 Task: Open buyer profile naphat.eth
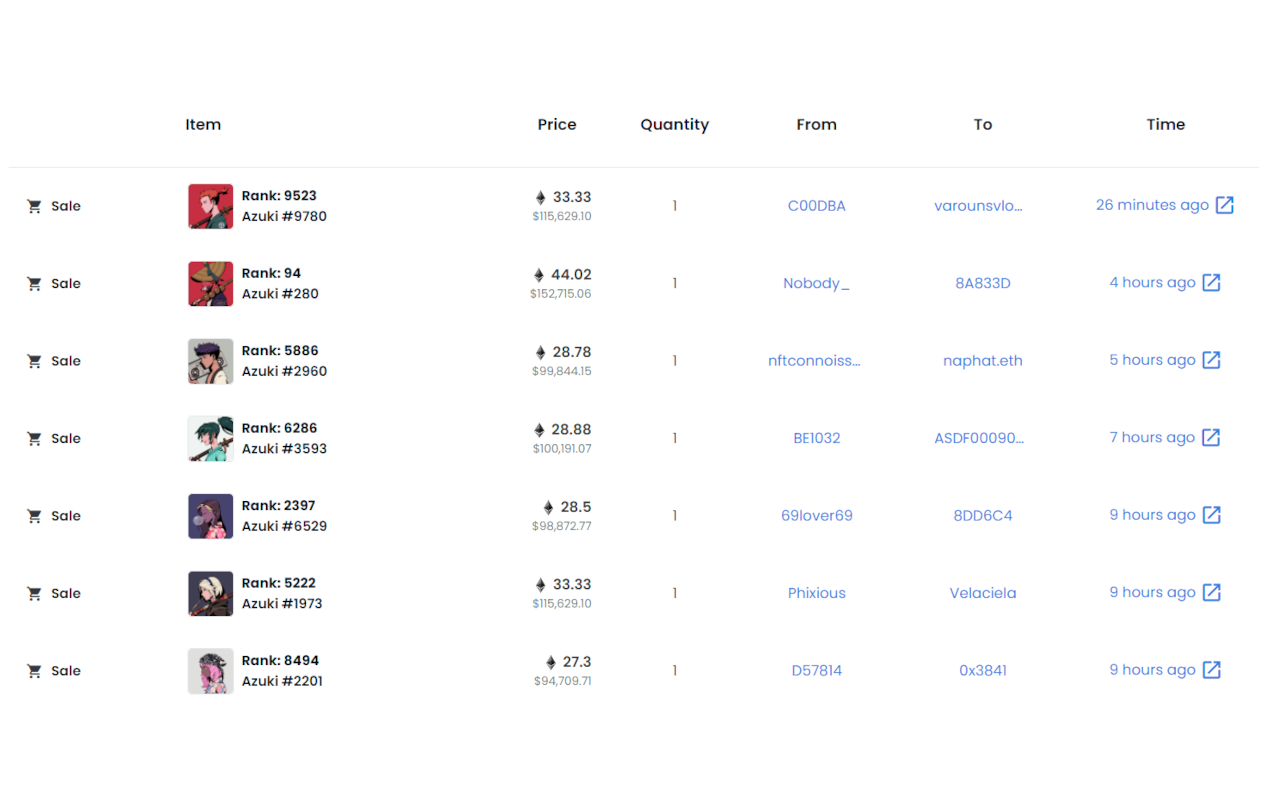[983, 361]
